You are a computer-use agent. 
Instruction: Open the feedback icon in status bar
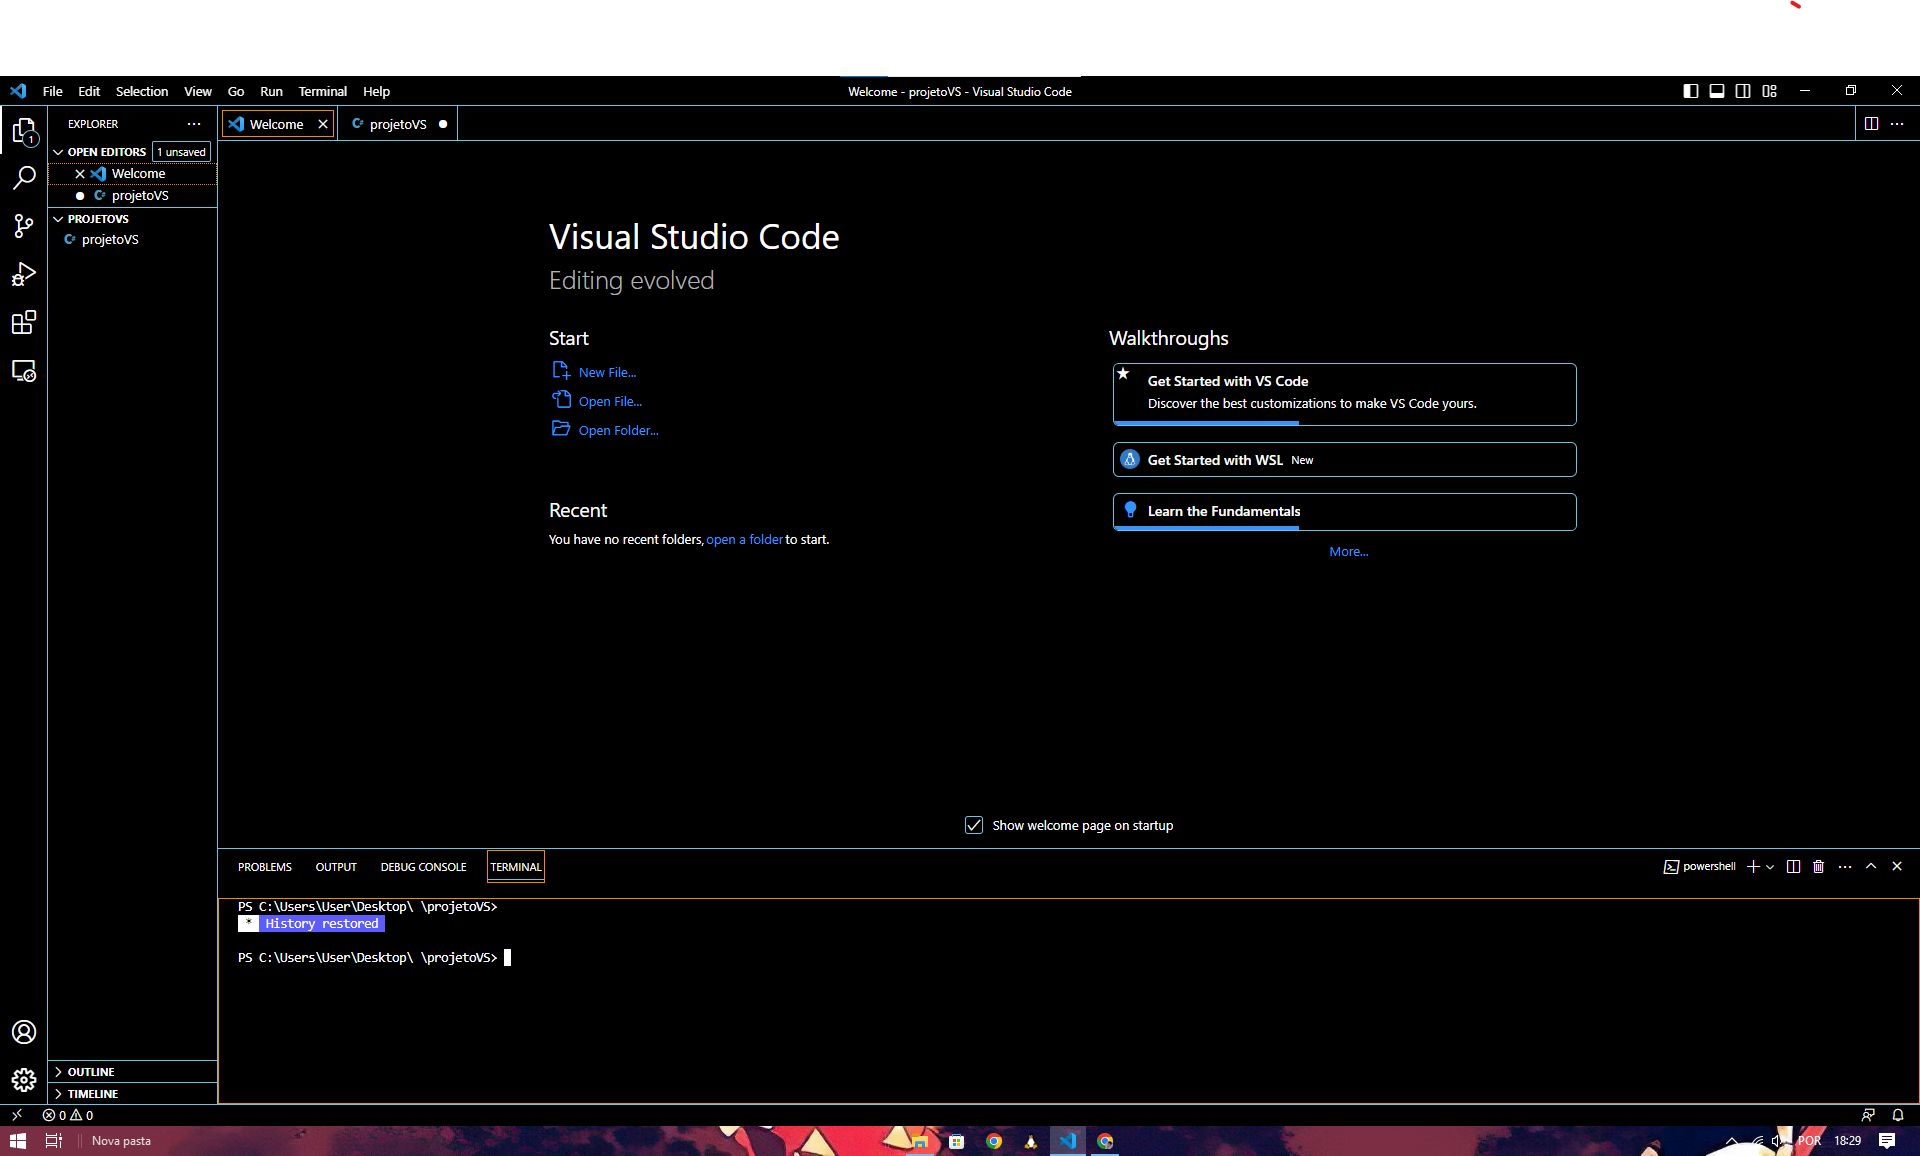tap(1868, 1115)
